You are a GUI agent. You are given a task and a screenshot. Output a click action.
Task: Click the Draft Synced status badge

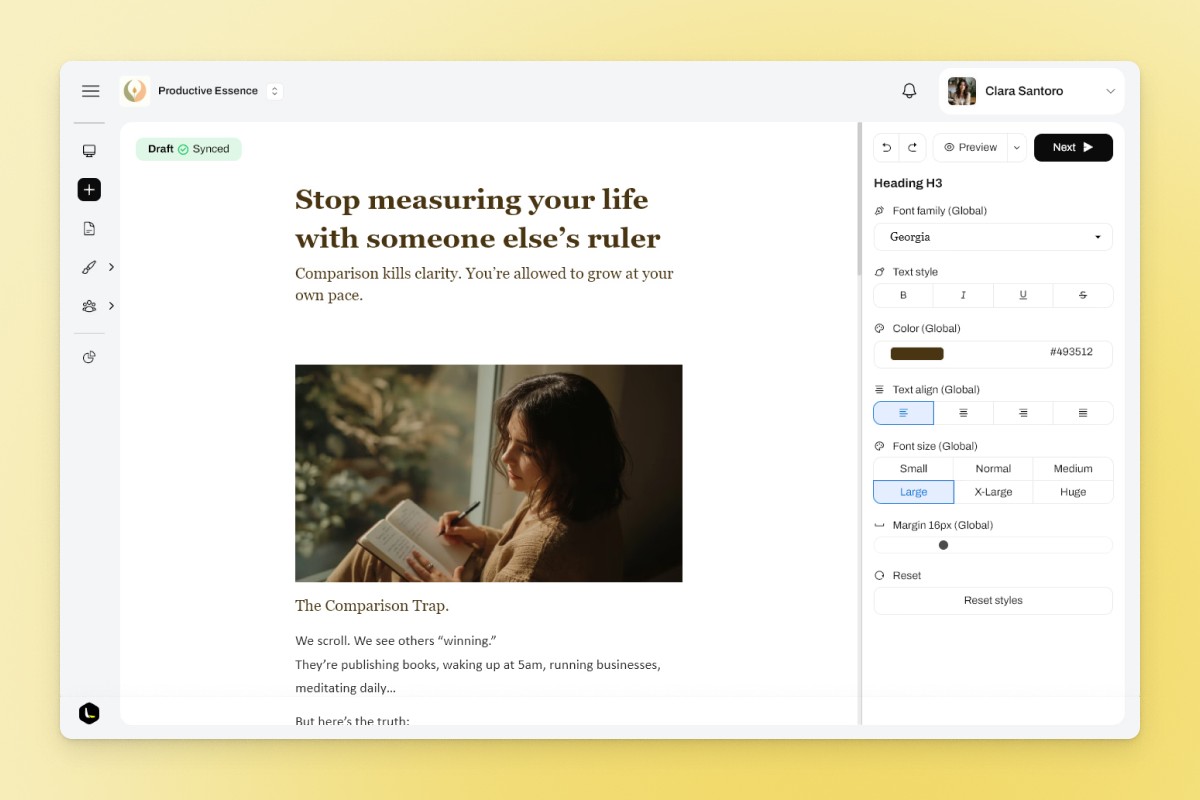tap(189, 149)
